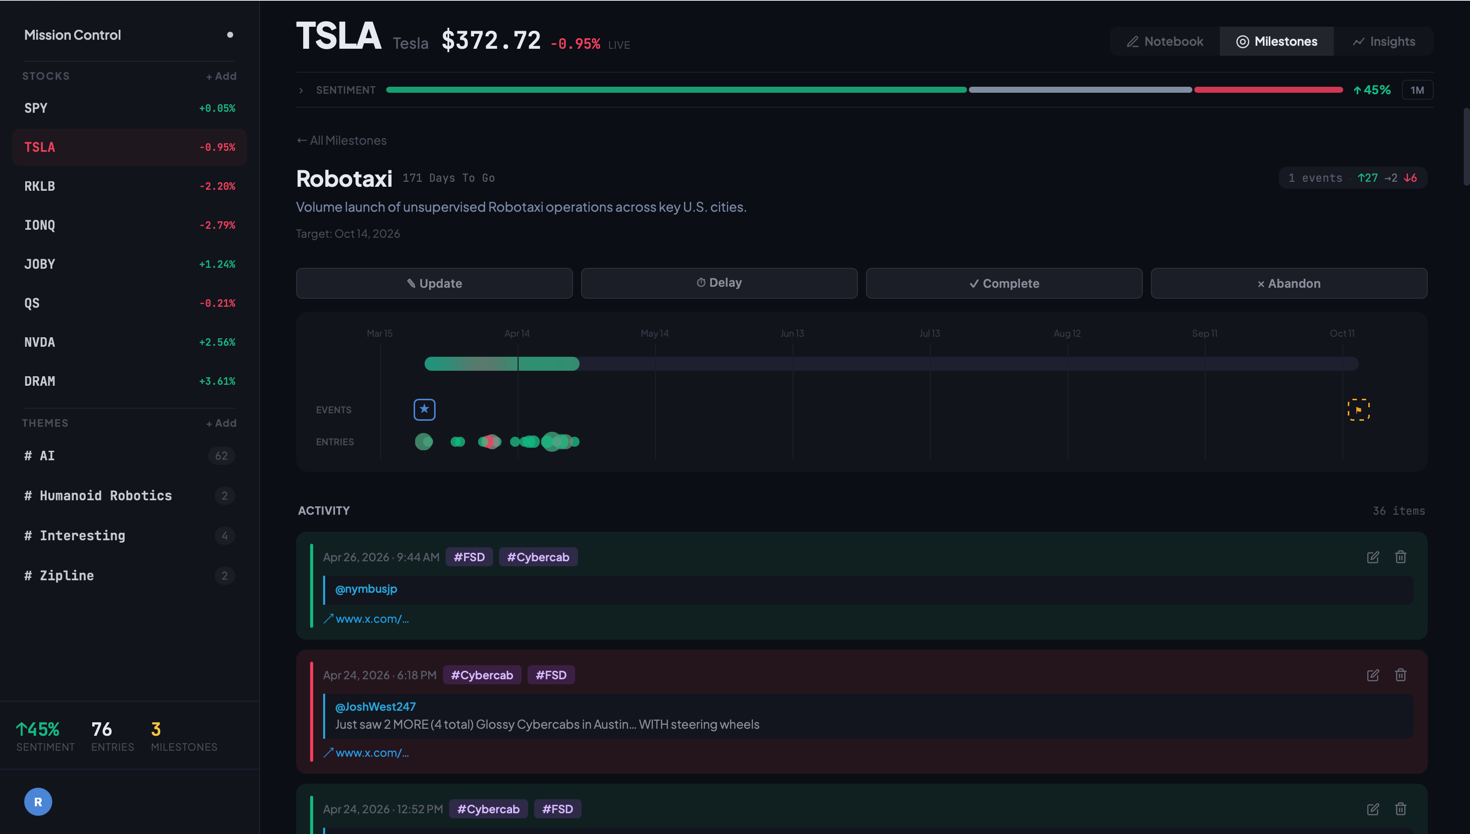Open @nymbusjp profile link
Image resolution: width=1470 pixels, height=834 pixels.
(366, 589)
